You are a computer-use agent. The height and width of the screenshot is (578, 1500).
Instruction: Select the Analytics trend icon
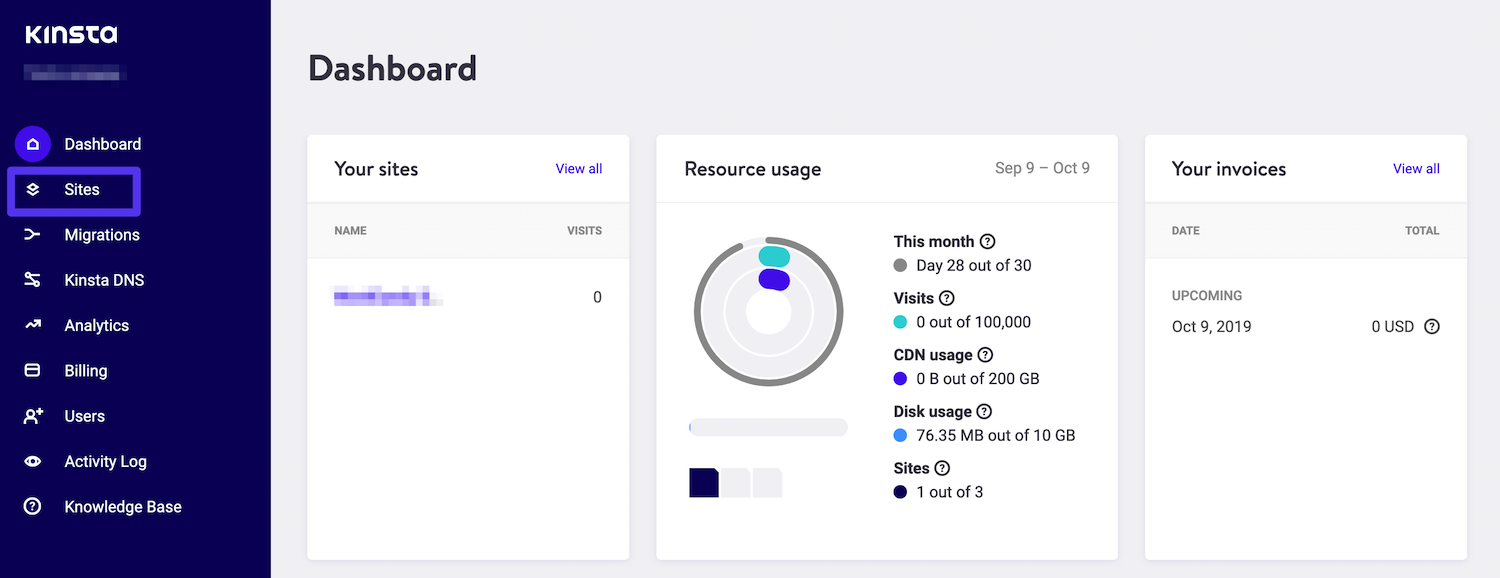(x=33, y=325)
